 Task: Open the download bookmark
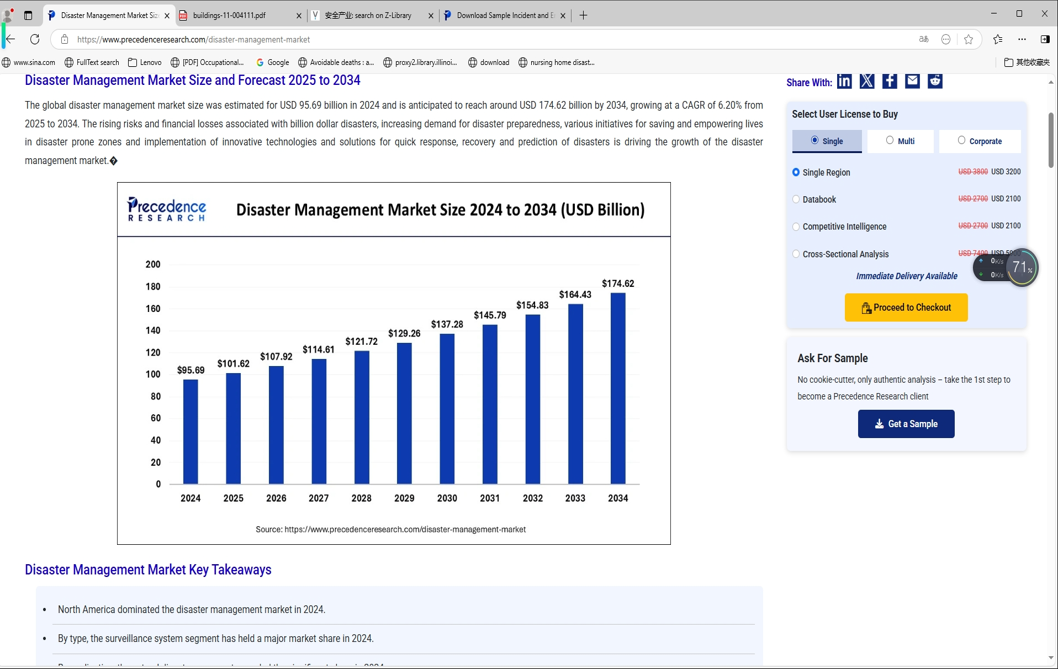tap(489, 62)
